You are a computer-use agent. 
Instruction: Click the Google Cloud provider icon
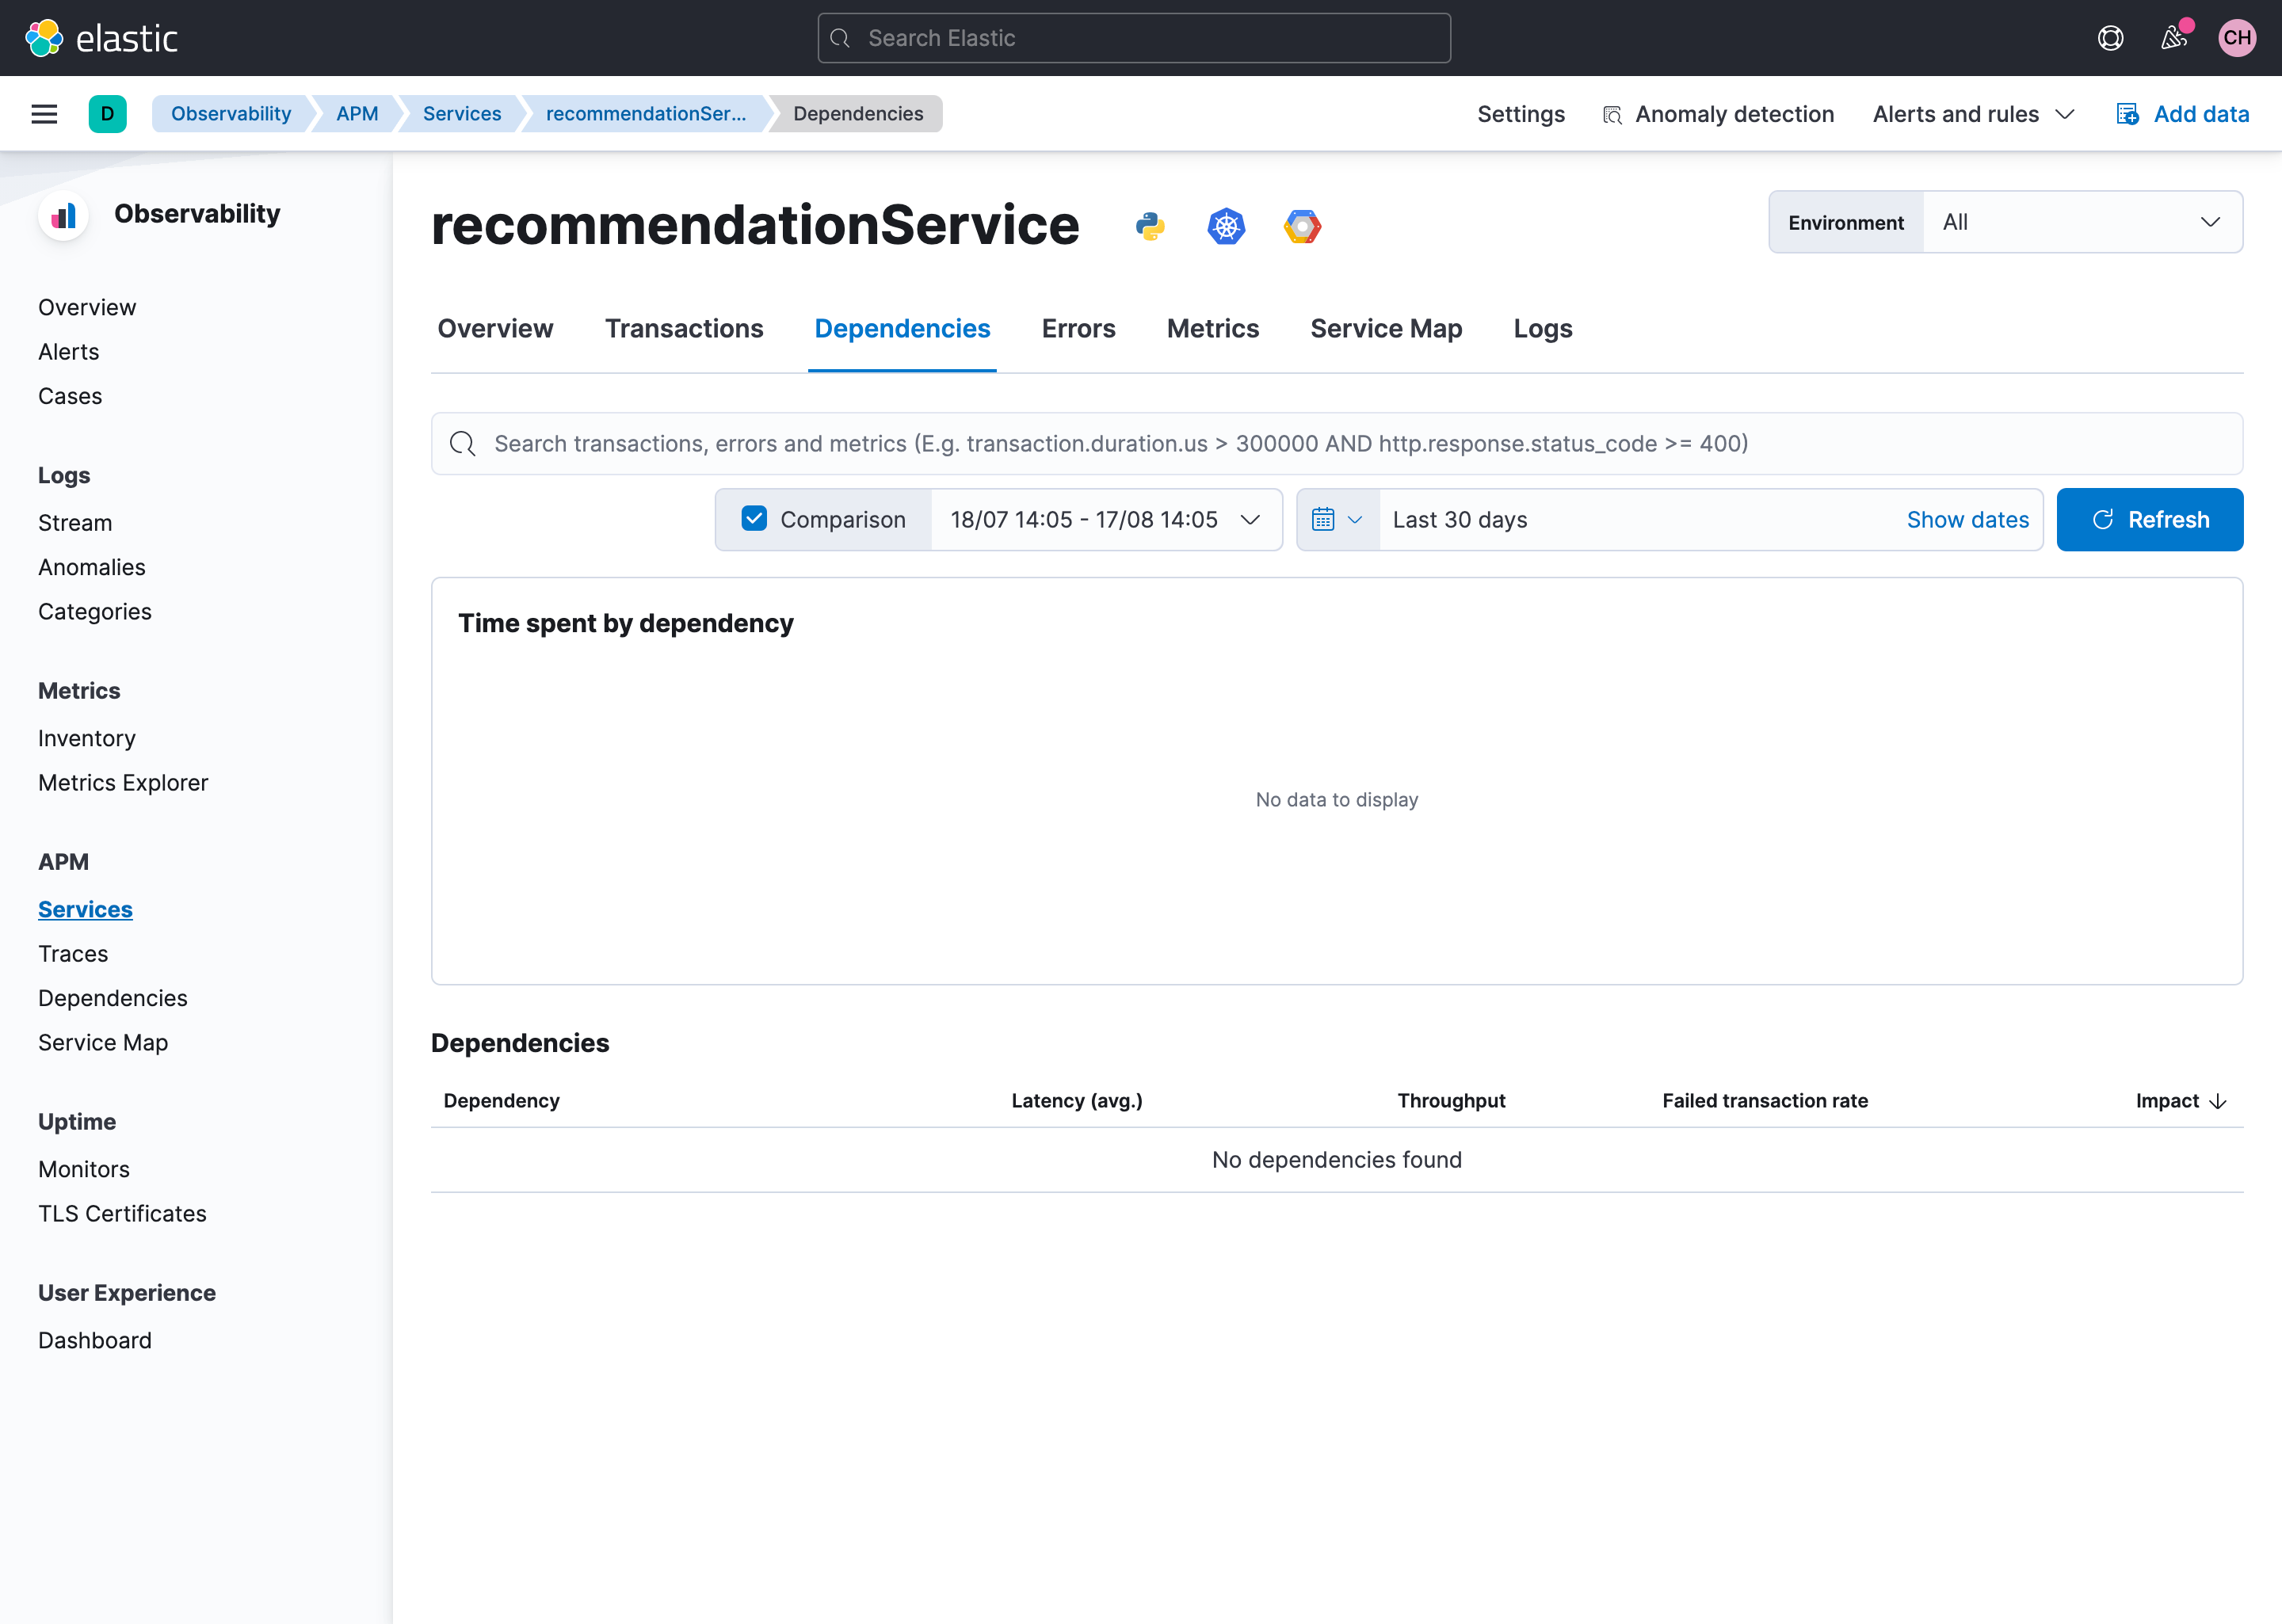point(1302,226)
